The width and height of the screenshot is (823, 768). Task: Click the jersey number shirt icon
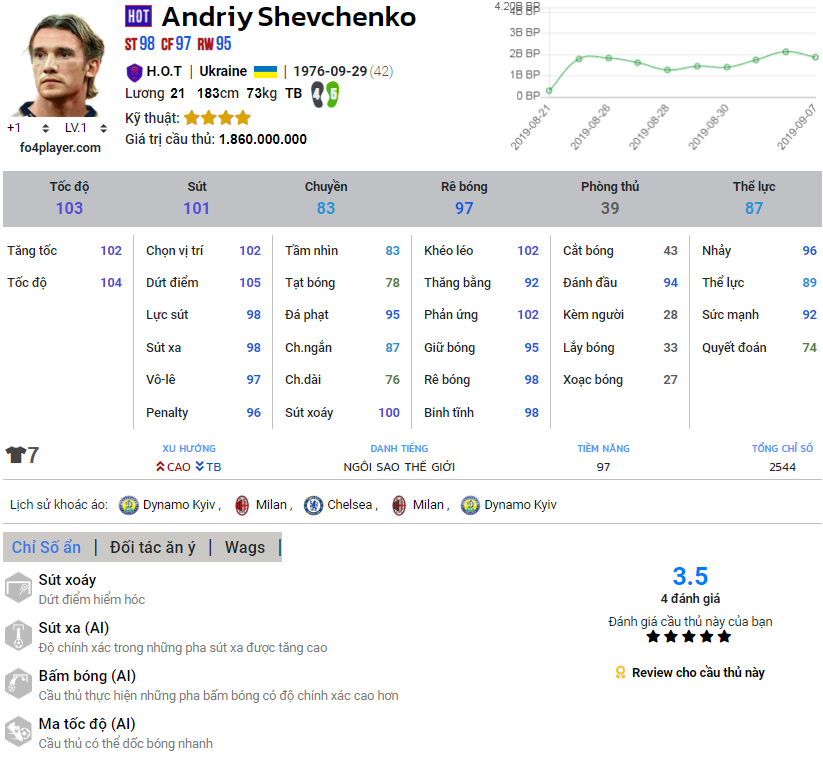click(16, 455)
